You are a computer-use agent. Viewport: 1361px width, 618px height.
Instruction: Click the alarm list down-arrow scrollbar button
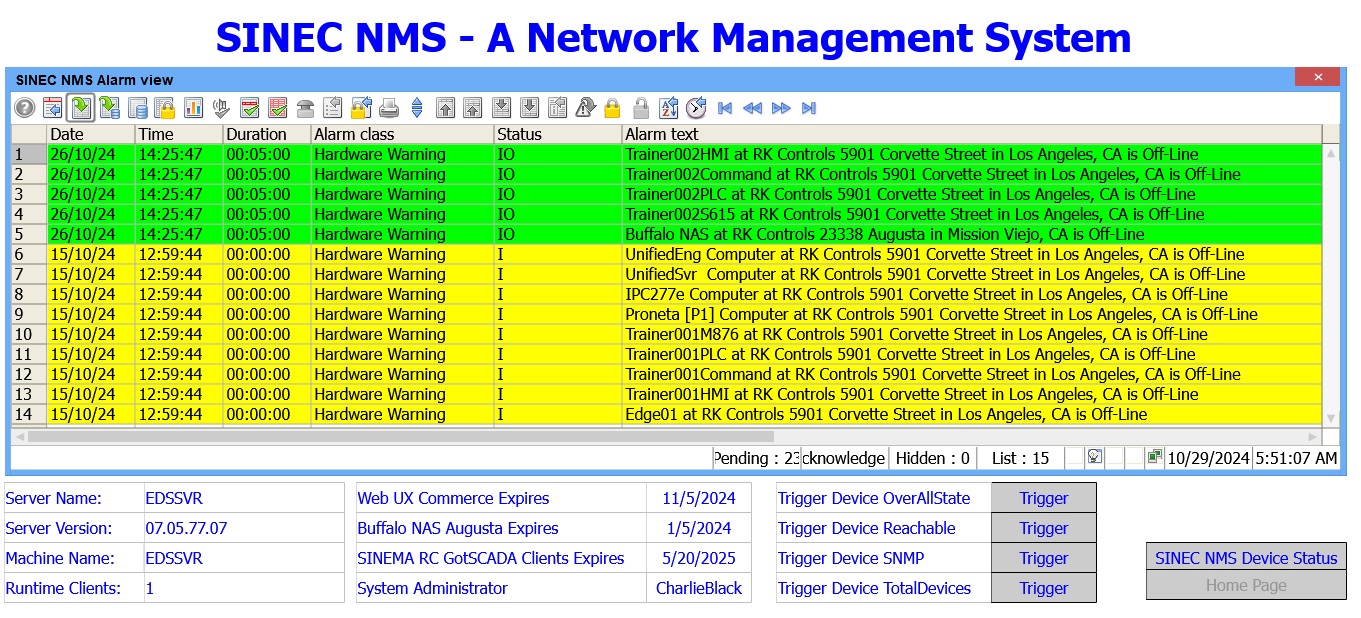point(1331,418)
